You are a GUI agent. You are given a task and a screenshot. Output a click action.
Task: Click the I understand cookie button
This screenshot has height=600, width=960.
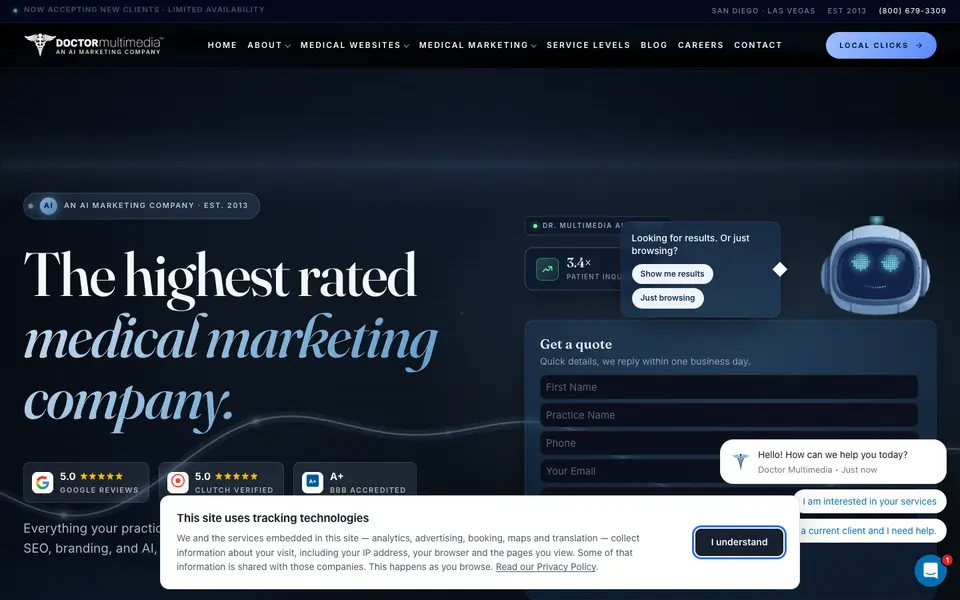click(x=739, y=542)
